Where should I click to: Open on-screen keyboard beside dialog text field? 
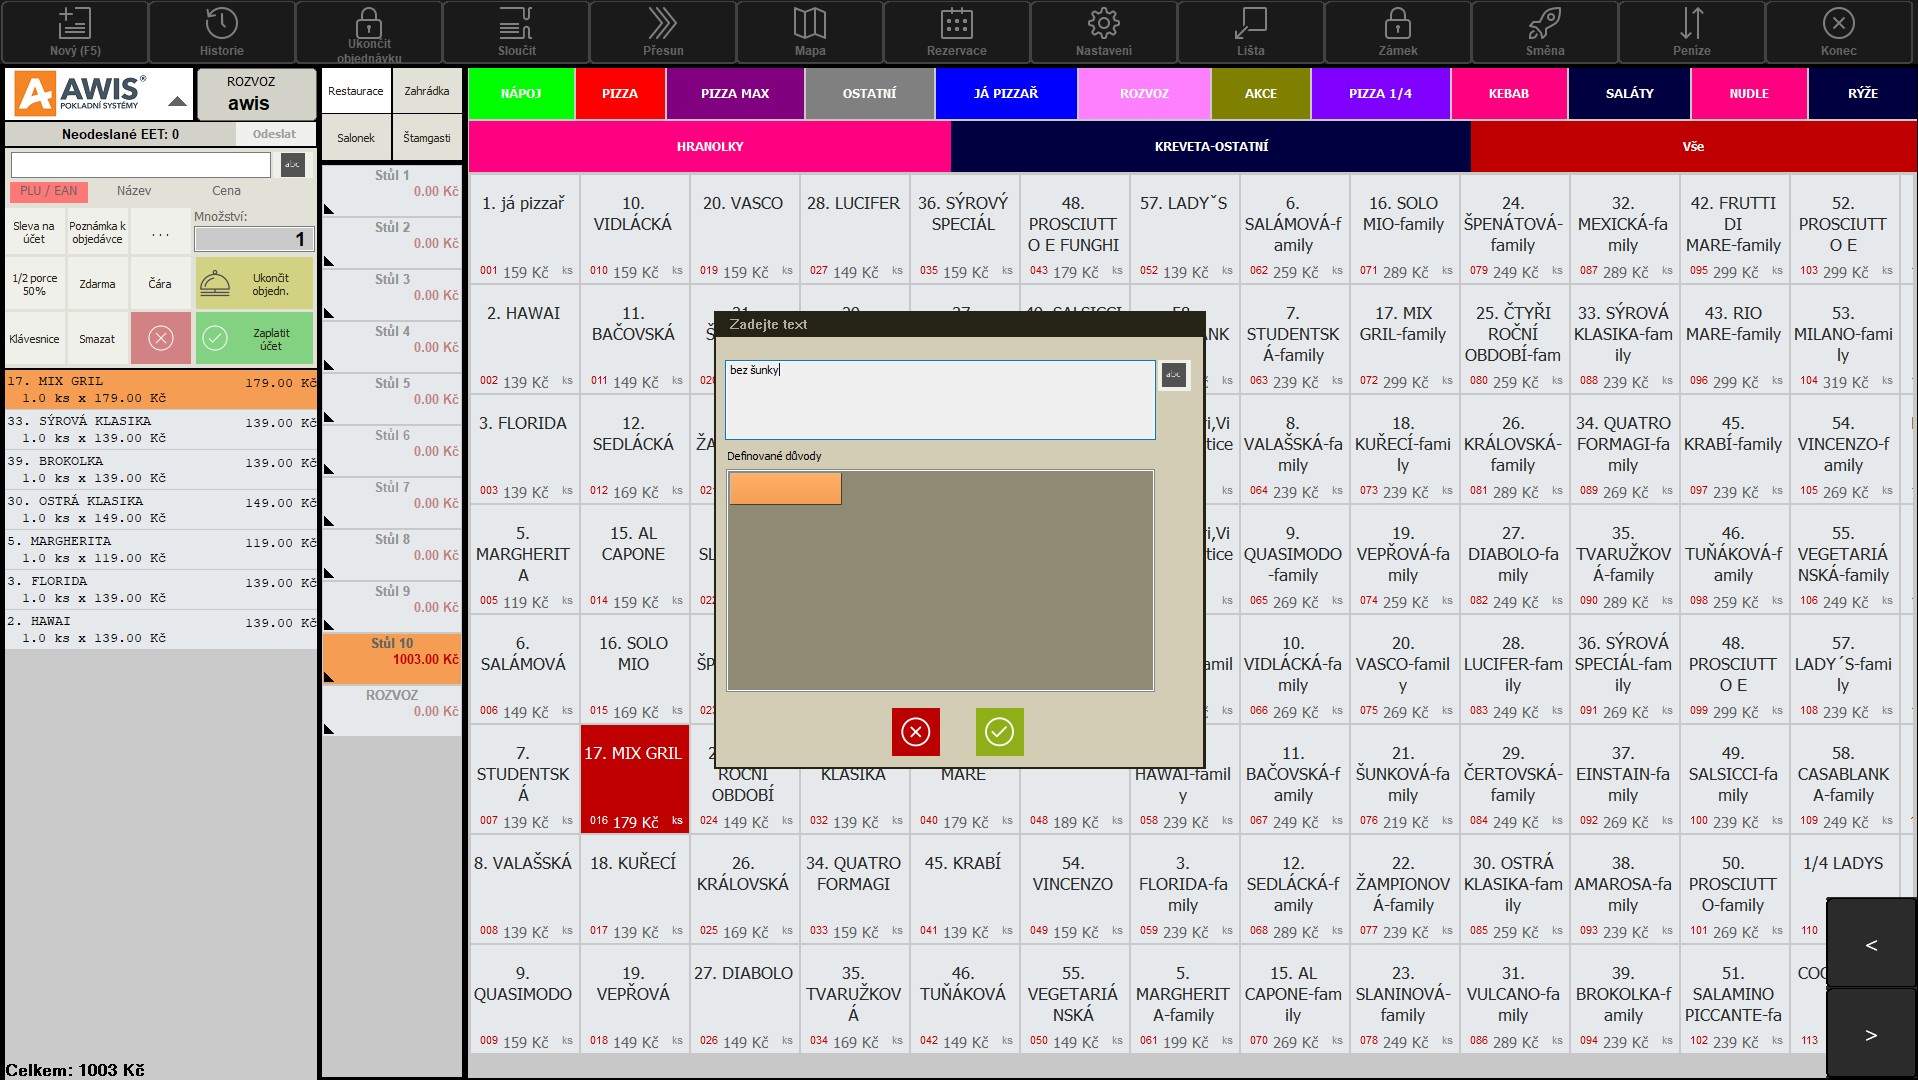(x=1174, y=375)
